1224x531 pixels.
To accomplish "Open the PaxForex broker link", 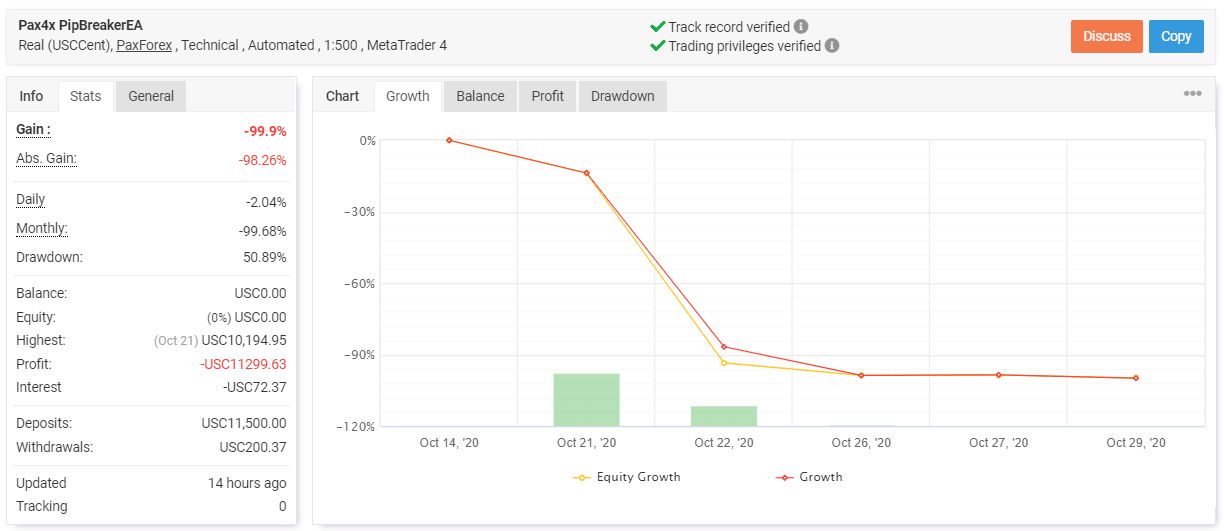I will click(145, 45).
